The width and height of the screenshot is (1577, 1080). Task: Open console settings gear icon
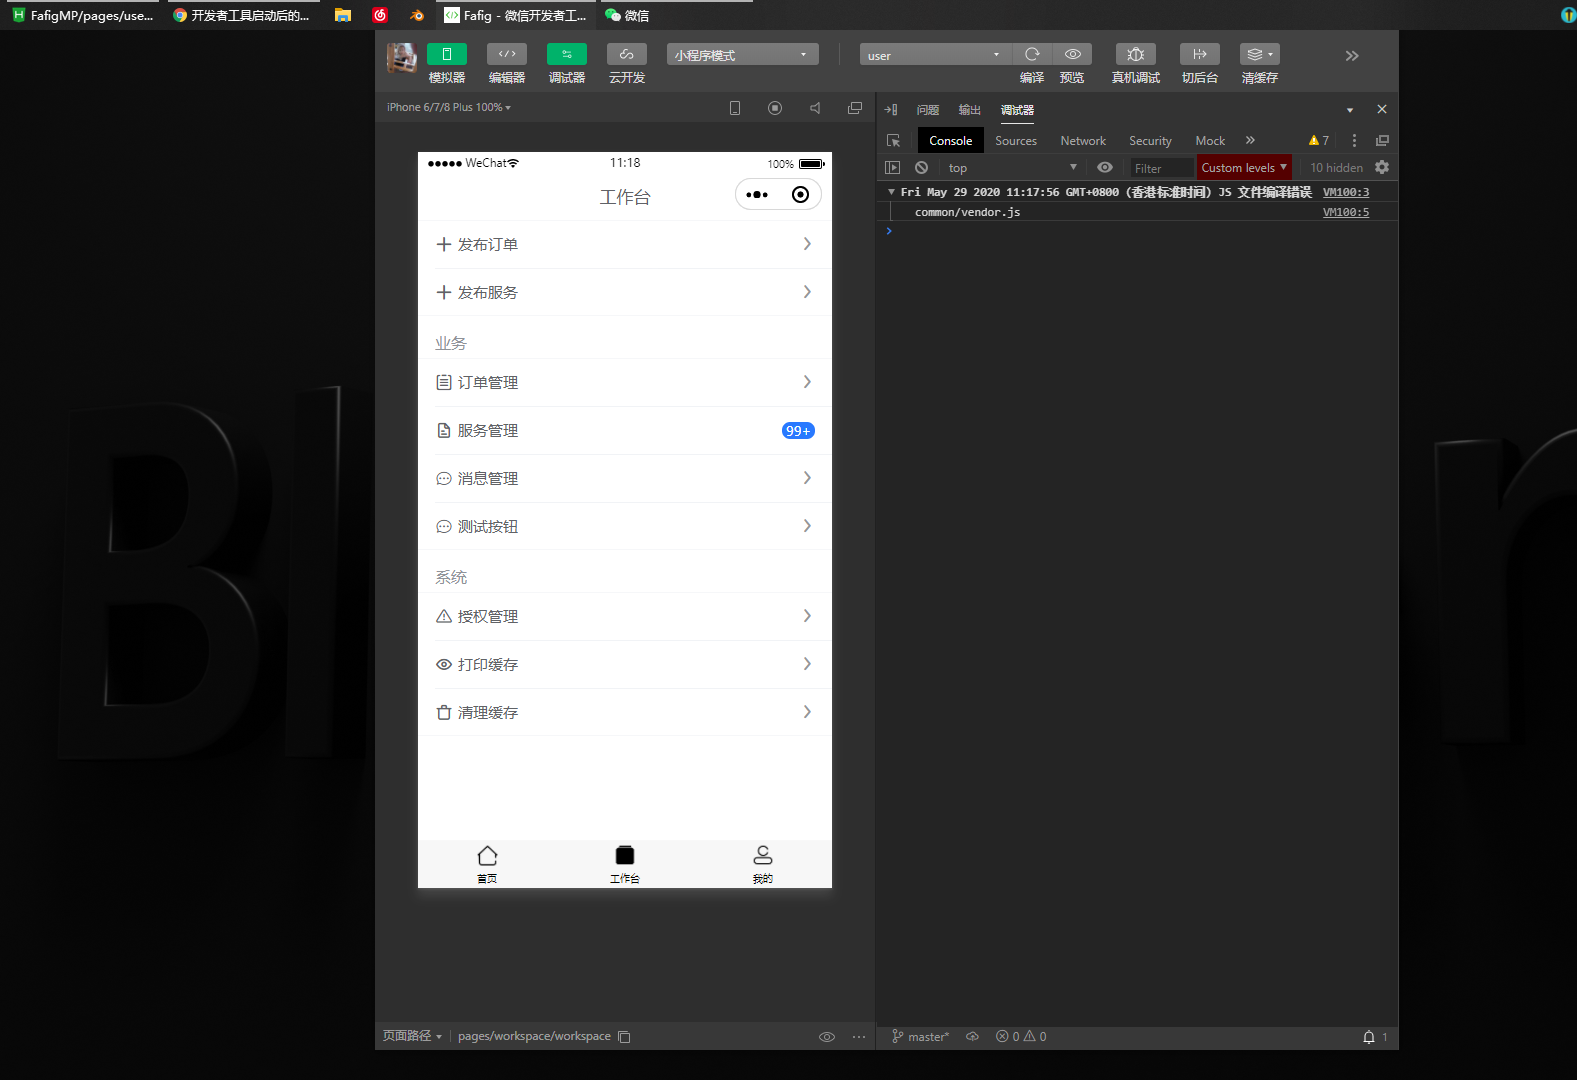1382,167
